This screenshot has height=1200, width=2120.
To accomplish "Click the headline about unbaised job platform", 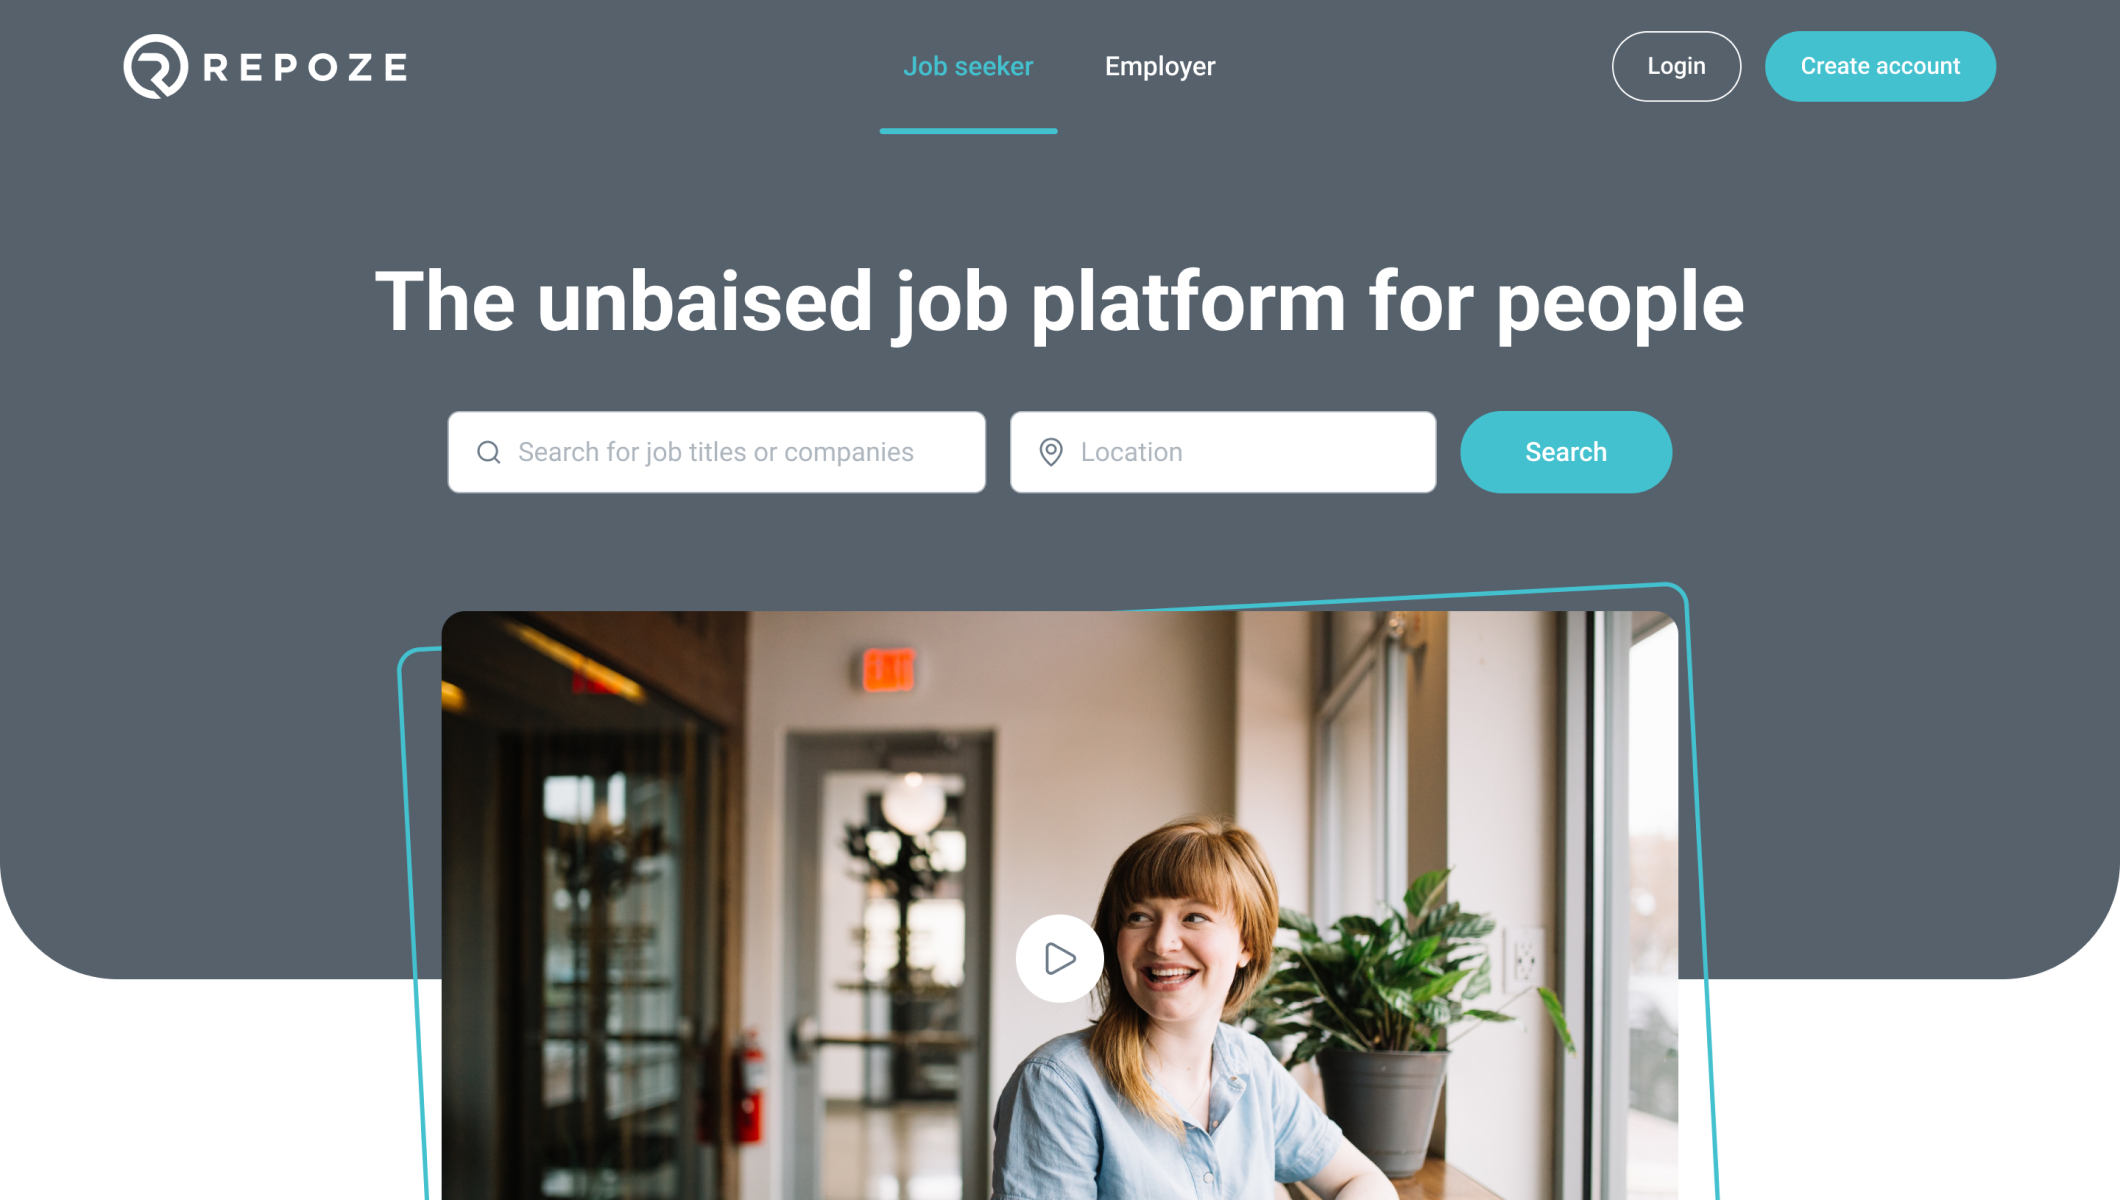I will pyautogui.click(x=1060, y=302).
